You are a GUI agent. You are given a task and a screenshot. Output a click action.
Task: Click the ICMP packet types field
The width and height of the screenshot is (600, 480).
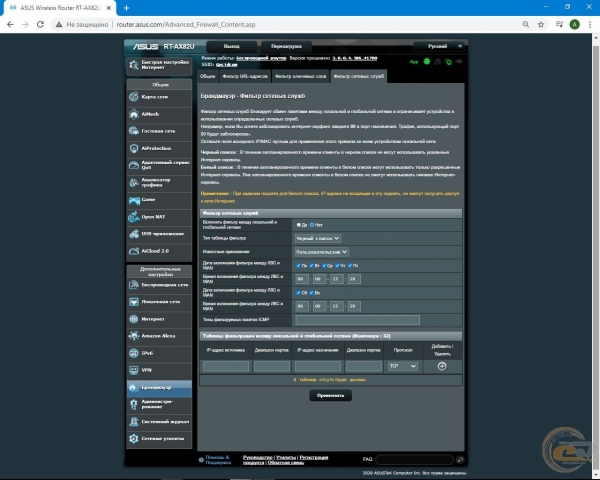coord(357,320)
